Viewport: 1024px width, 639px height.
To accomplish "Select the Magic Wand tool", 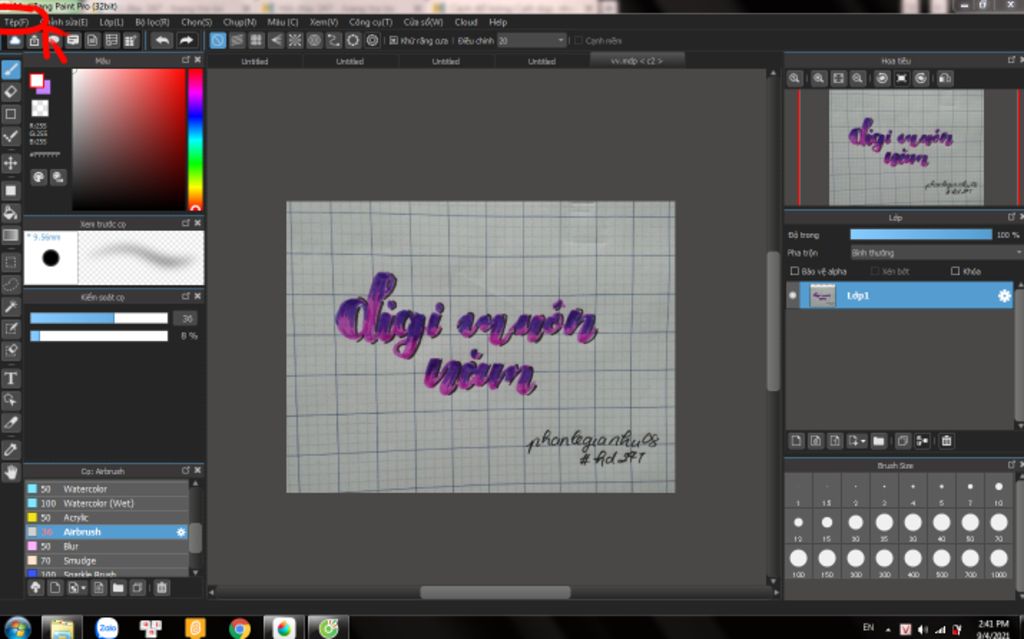I will tap(10, 307).
